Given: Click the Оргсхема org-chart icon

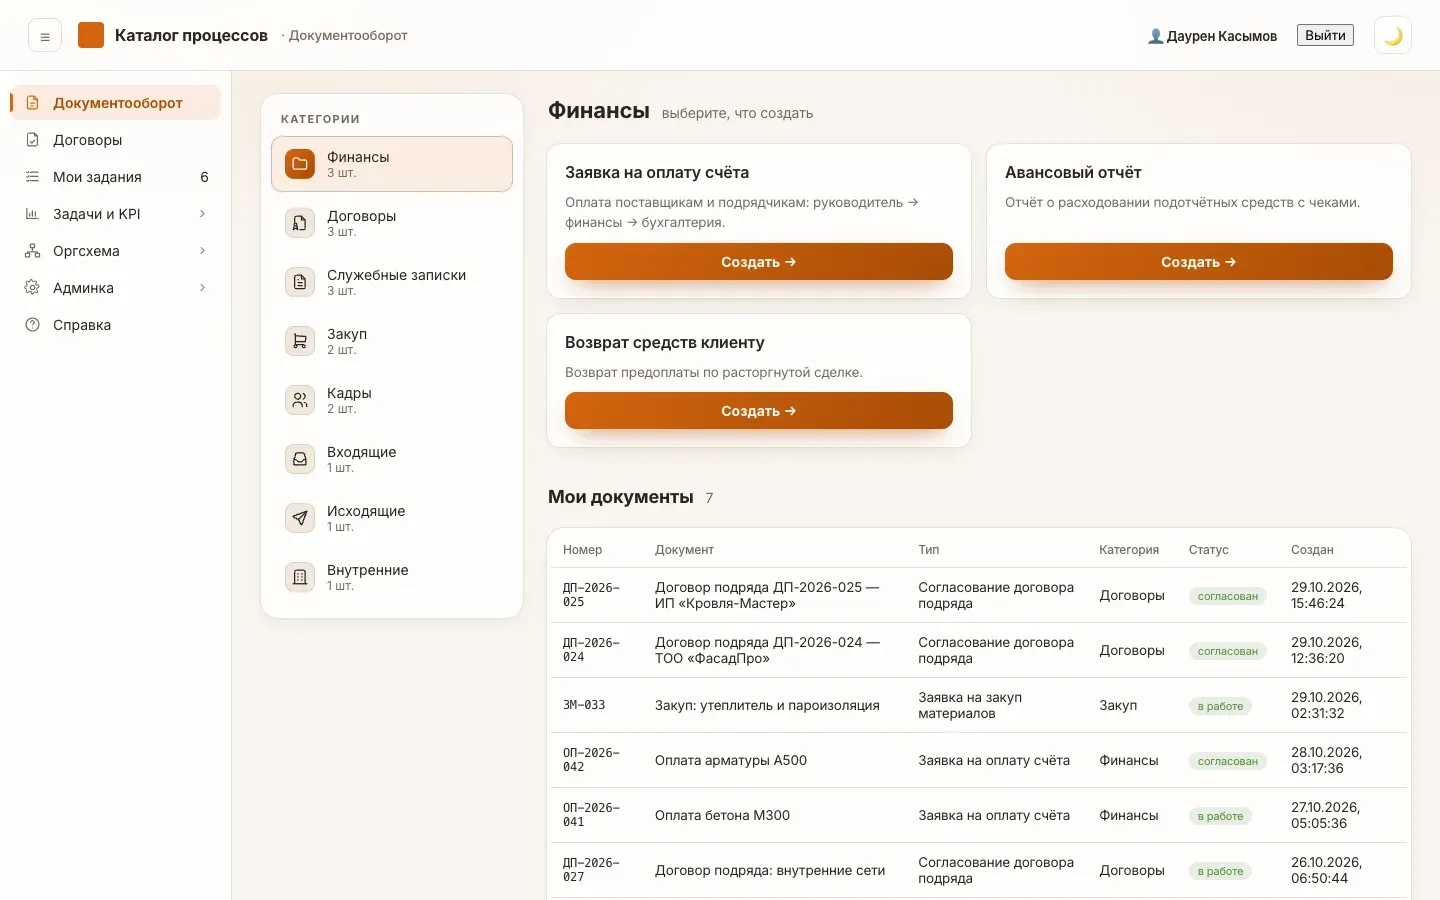Looking at the screenshot, I should click(x=32, y=251).
